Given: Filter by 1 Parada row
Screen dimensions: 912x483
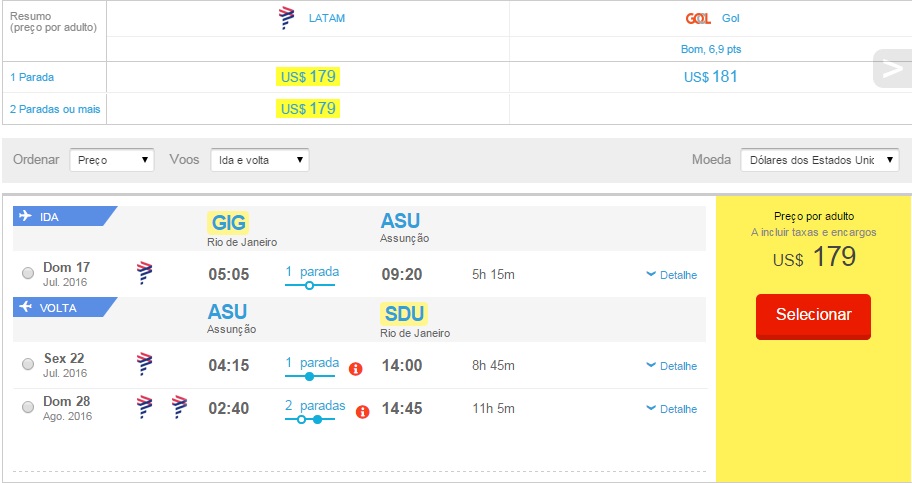Looking at the screenshot, I should click(x=32, y=77).
